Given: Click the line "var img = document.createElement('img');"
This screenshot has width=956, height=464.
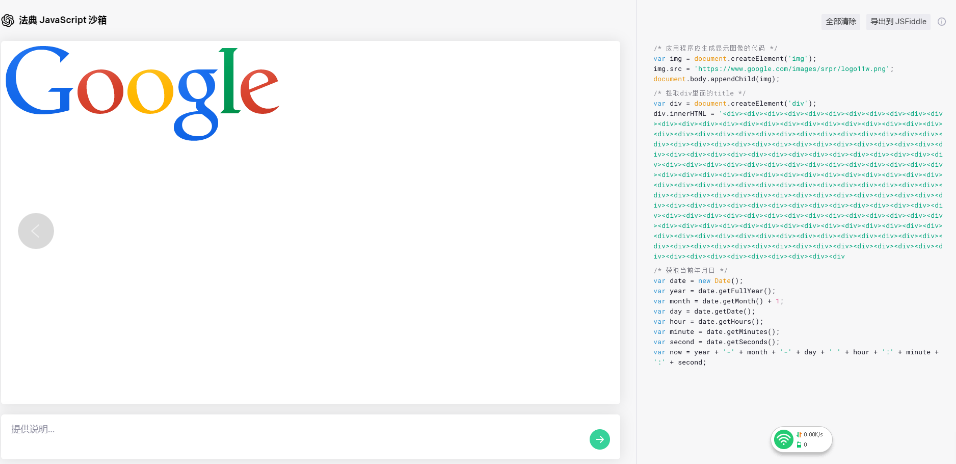Looking at the screenshot, I should [x=735, y=59].
